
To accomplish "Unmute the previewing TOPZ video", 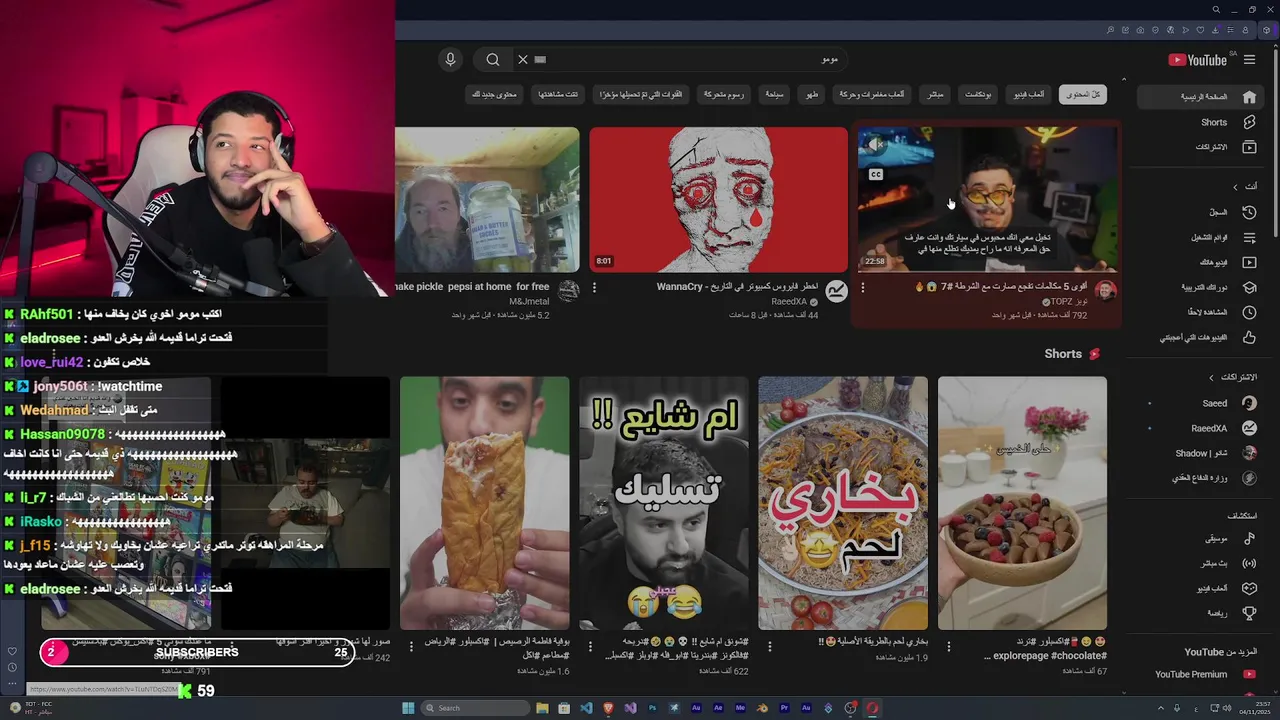I will 875,145.
